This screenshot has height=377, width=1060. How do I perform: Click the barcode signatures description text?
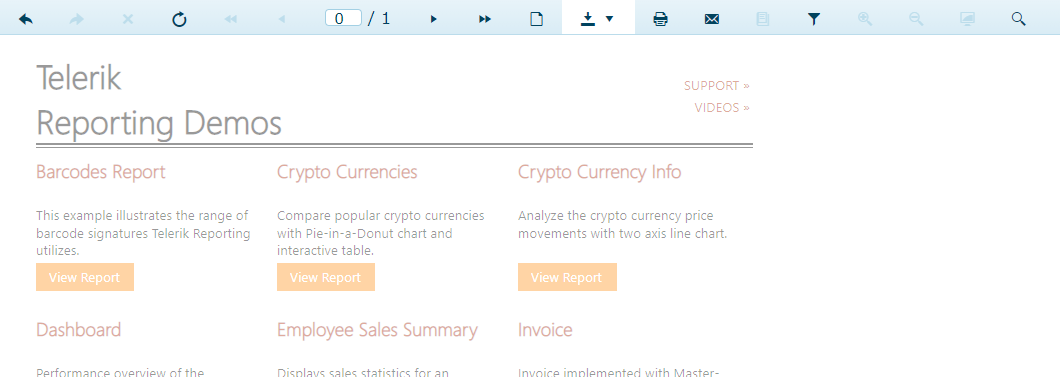[143, 233]
